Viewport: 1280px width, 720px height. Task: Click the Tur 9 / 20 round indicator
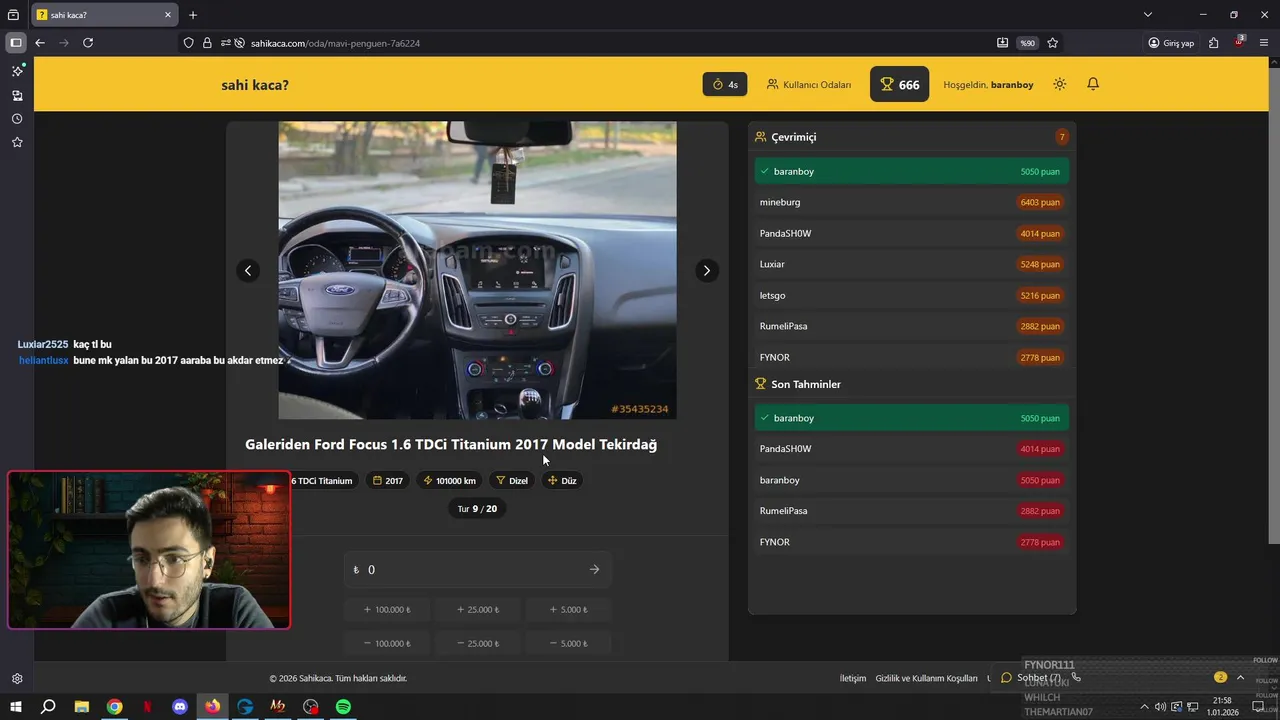(477, 509)
